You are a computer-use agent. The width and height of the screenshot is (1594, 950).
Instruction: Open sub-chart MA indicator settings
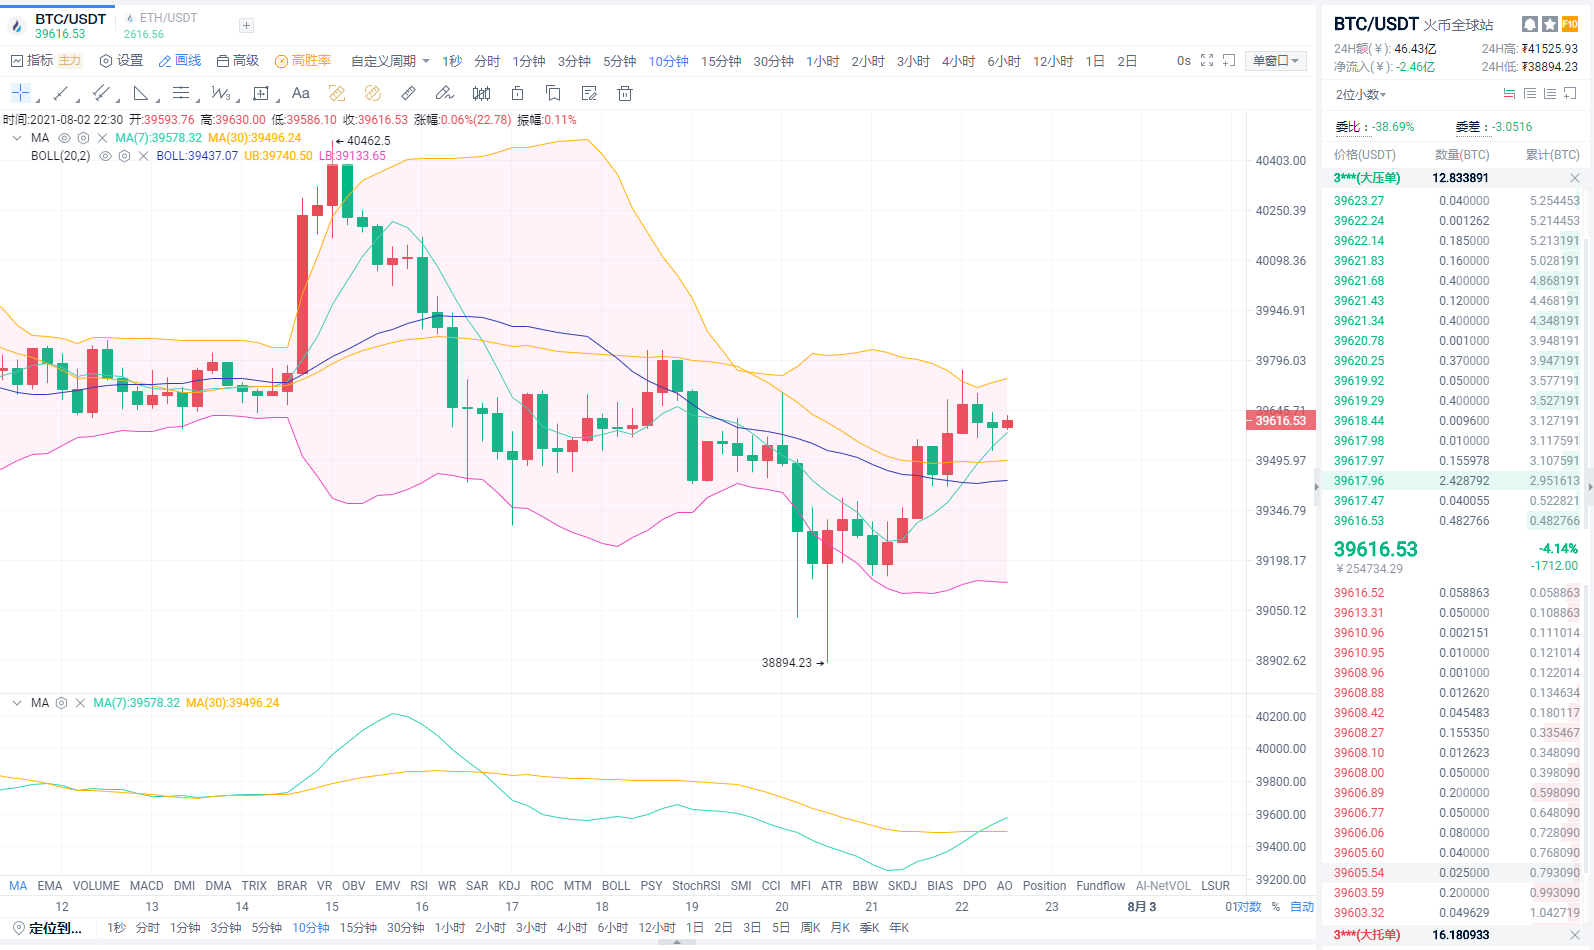(x=61, y=703)
